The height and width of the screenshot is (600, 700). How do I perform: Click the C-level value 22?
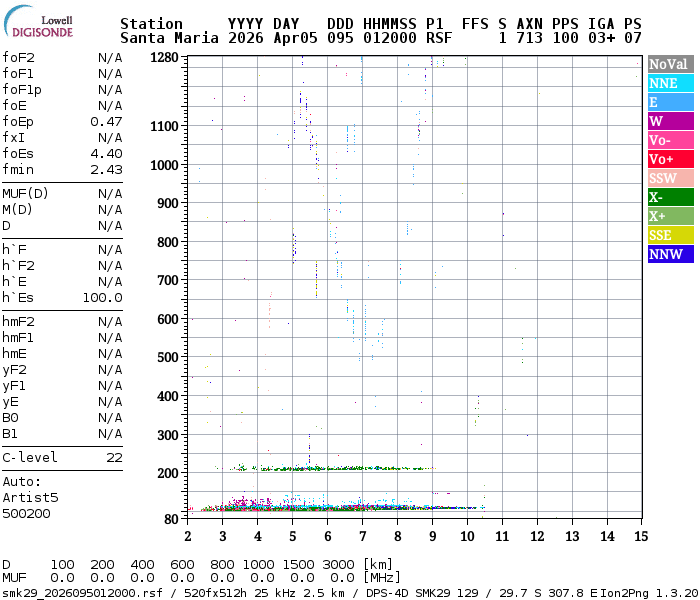pyautogui.click(x=114, y=458)
